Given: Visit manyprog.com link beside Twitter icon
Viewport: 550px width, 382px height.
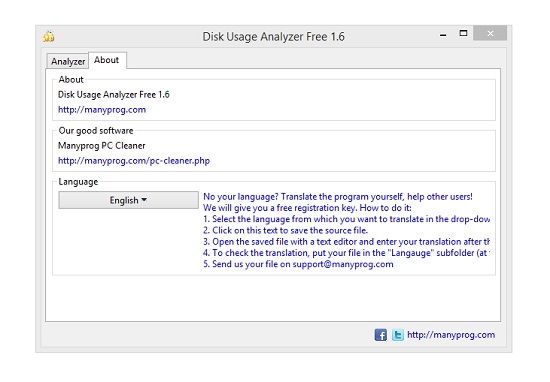Looking at the screenshot, I should pos(451,335).
